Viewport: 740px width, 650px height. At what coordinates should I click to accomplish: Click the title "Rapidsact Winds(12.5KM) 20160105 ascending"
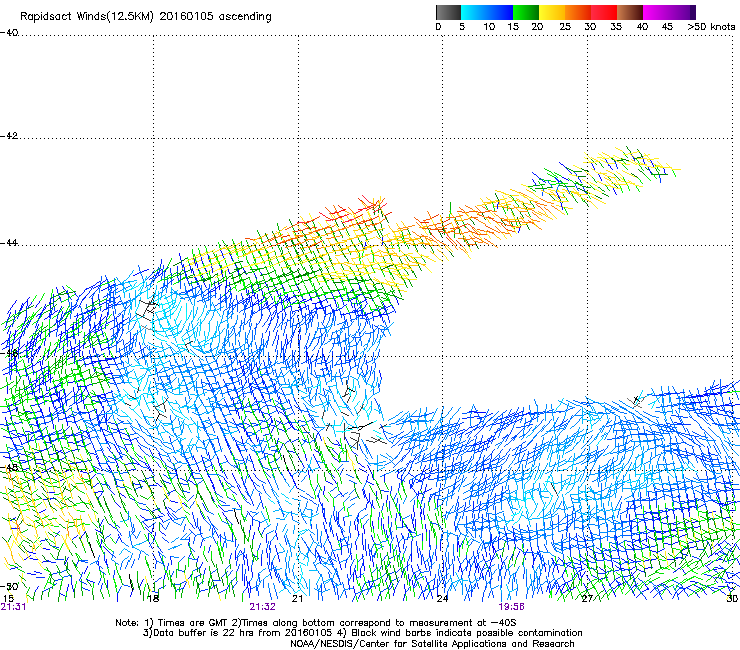click(146, 16)
